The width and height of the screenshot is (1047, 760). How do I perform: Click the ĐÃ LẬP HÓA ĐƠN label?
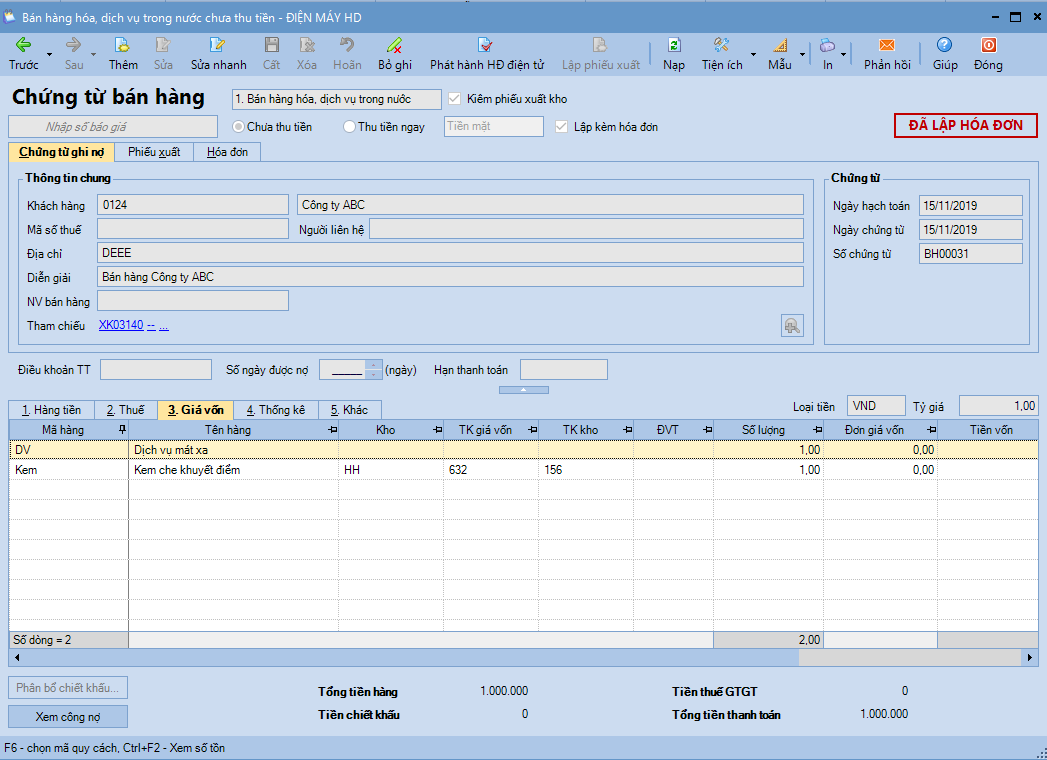(x=966, y=125)
